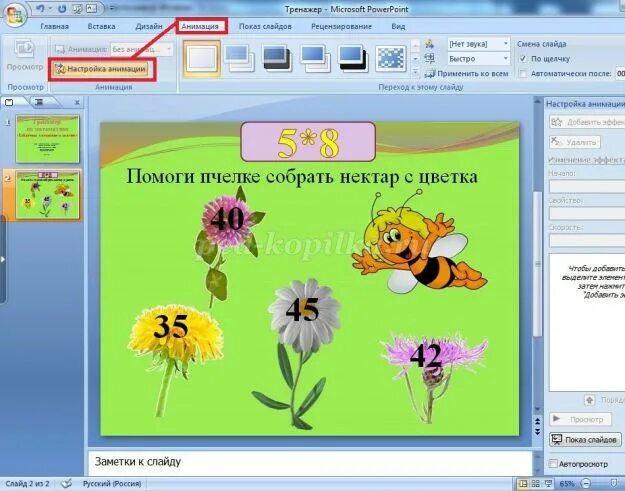Switch to the Вставка ribbon tab
The image size is (625, 491).
point(101,27)
